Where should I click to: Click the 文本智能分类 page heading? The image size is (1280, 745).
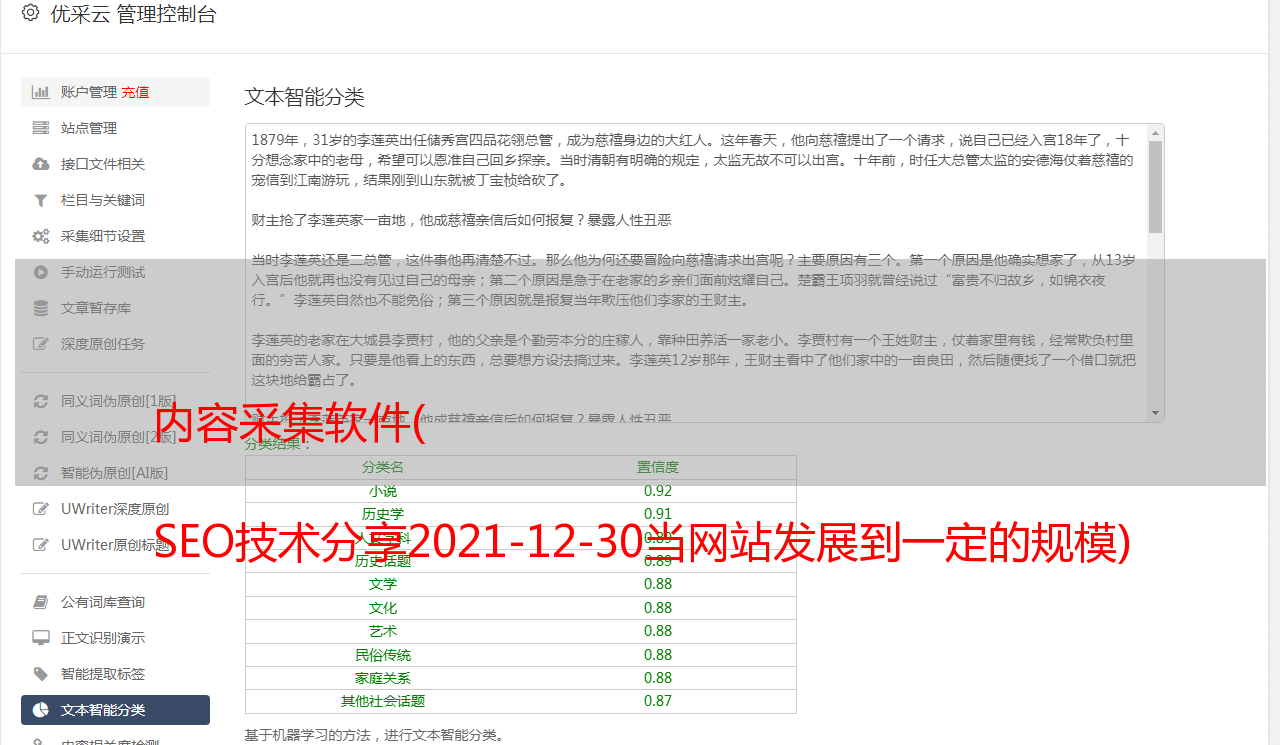(305, 97)
